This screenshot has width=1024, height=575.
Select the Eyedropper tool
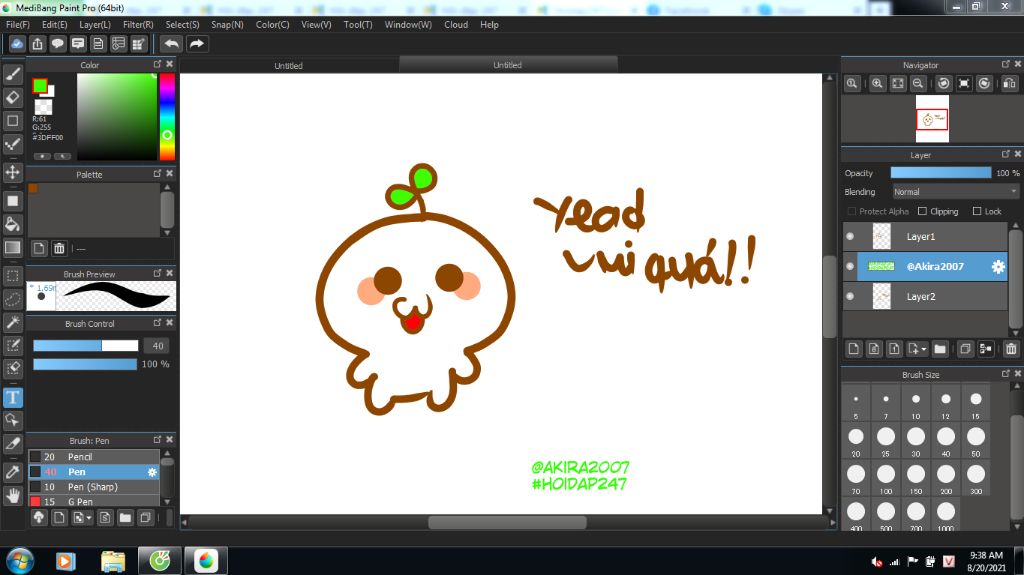[12, 472]
